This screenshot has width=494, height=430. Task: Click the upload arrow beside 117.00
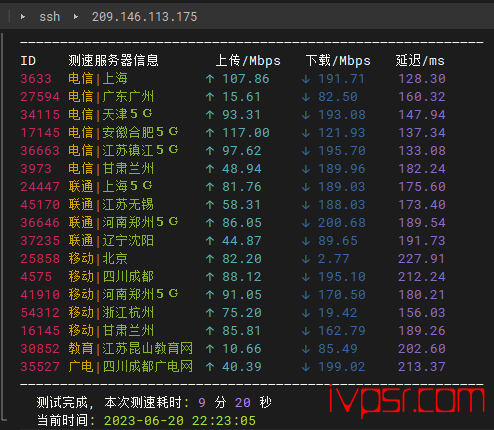point(210,133)
